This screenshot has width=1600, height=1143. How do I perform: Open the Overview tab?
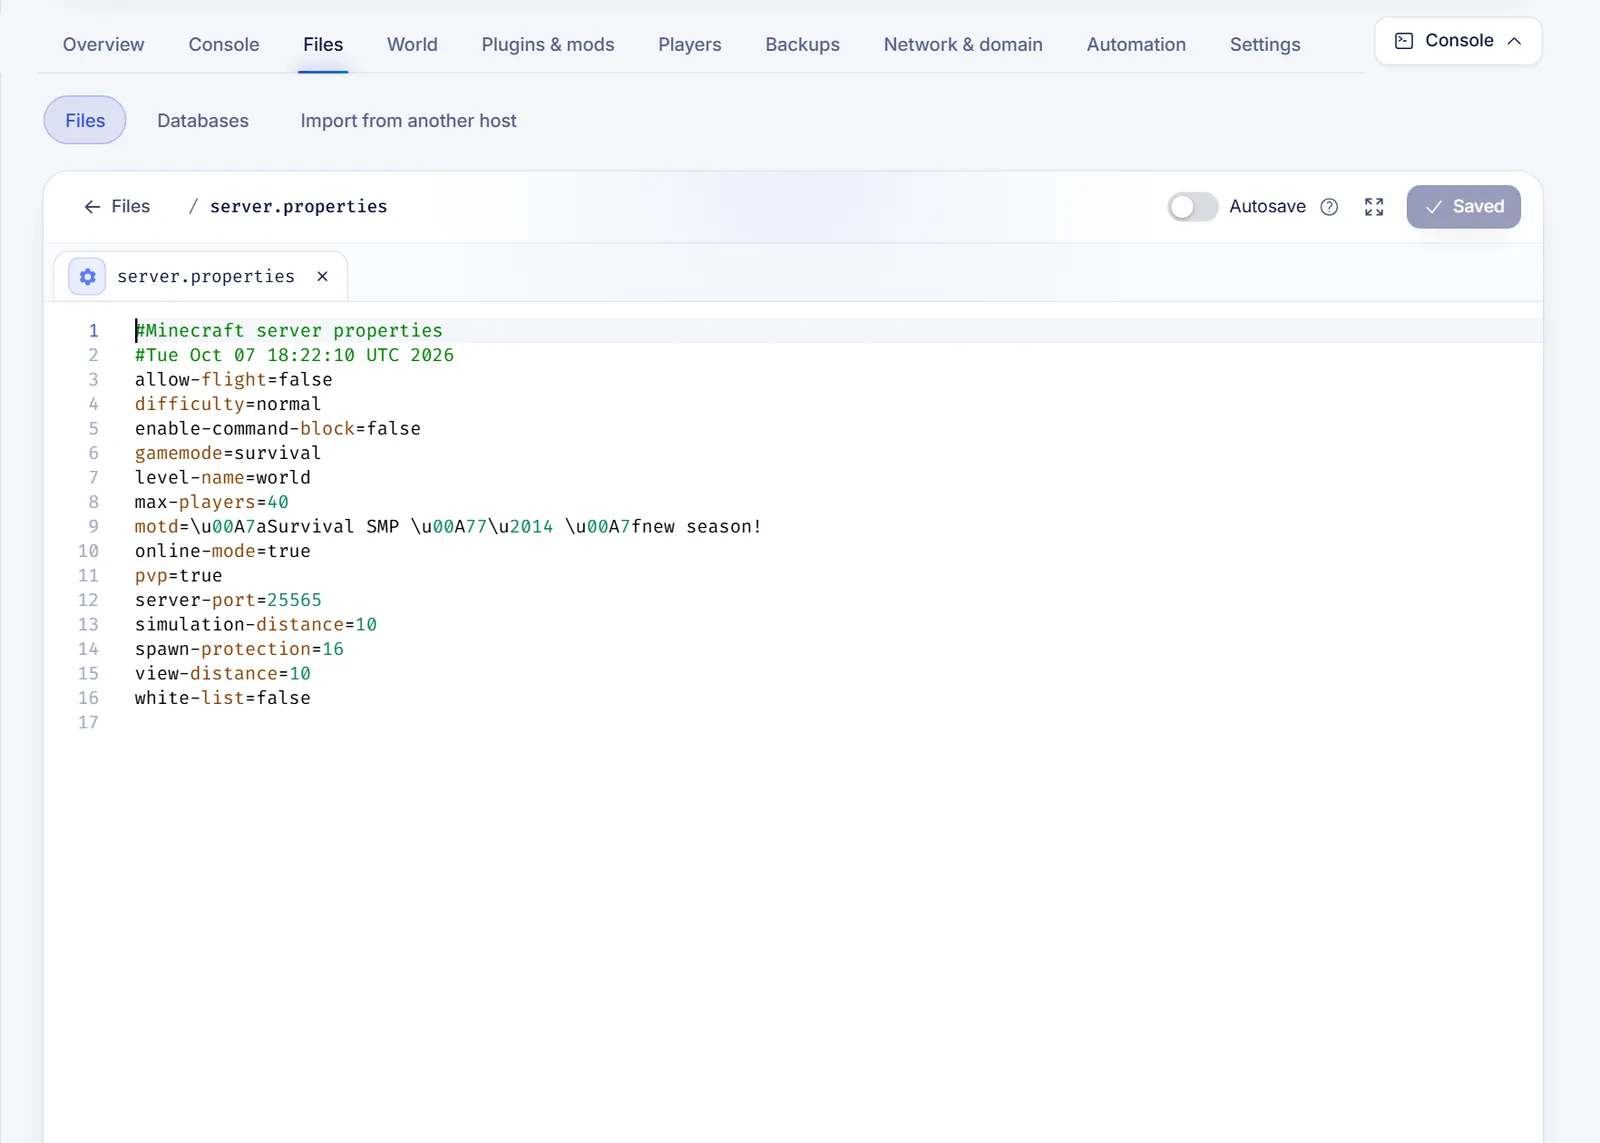point(103,45)
